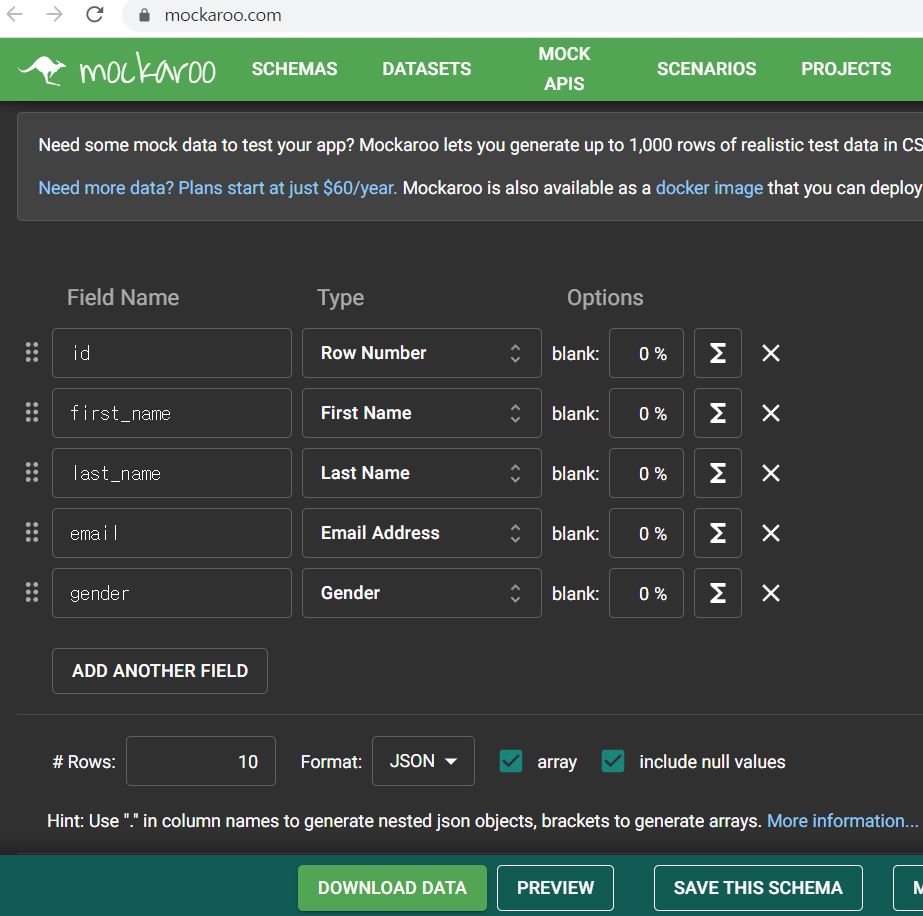Grab drag handle for last_name row

coord(32,473)
